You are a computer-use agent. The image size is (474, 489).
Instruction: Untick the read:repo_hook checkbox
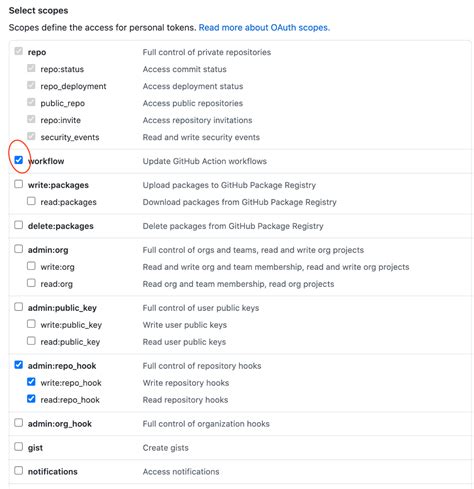pyautogui.click(x=31, y=399)
